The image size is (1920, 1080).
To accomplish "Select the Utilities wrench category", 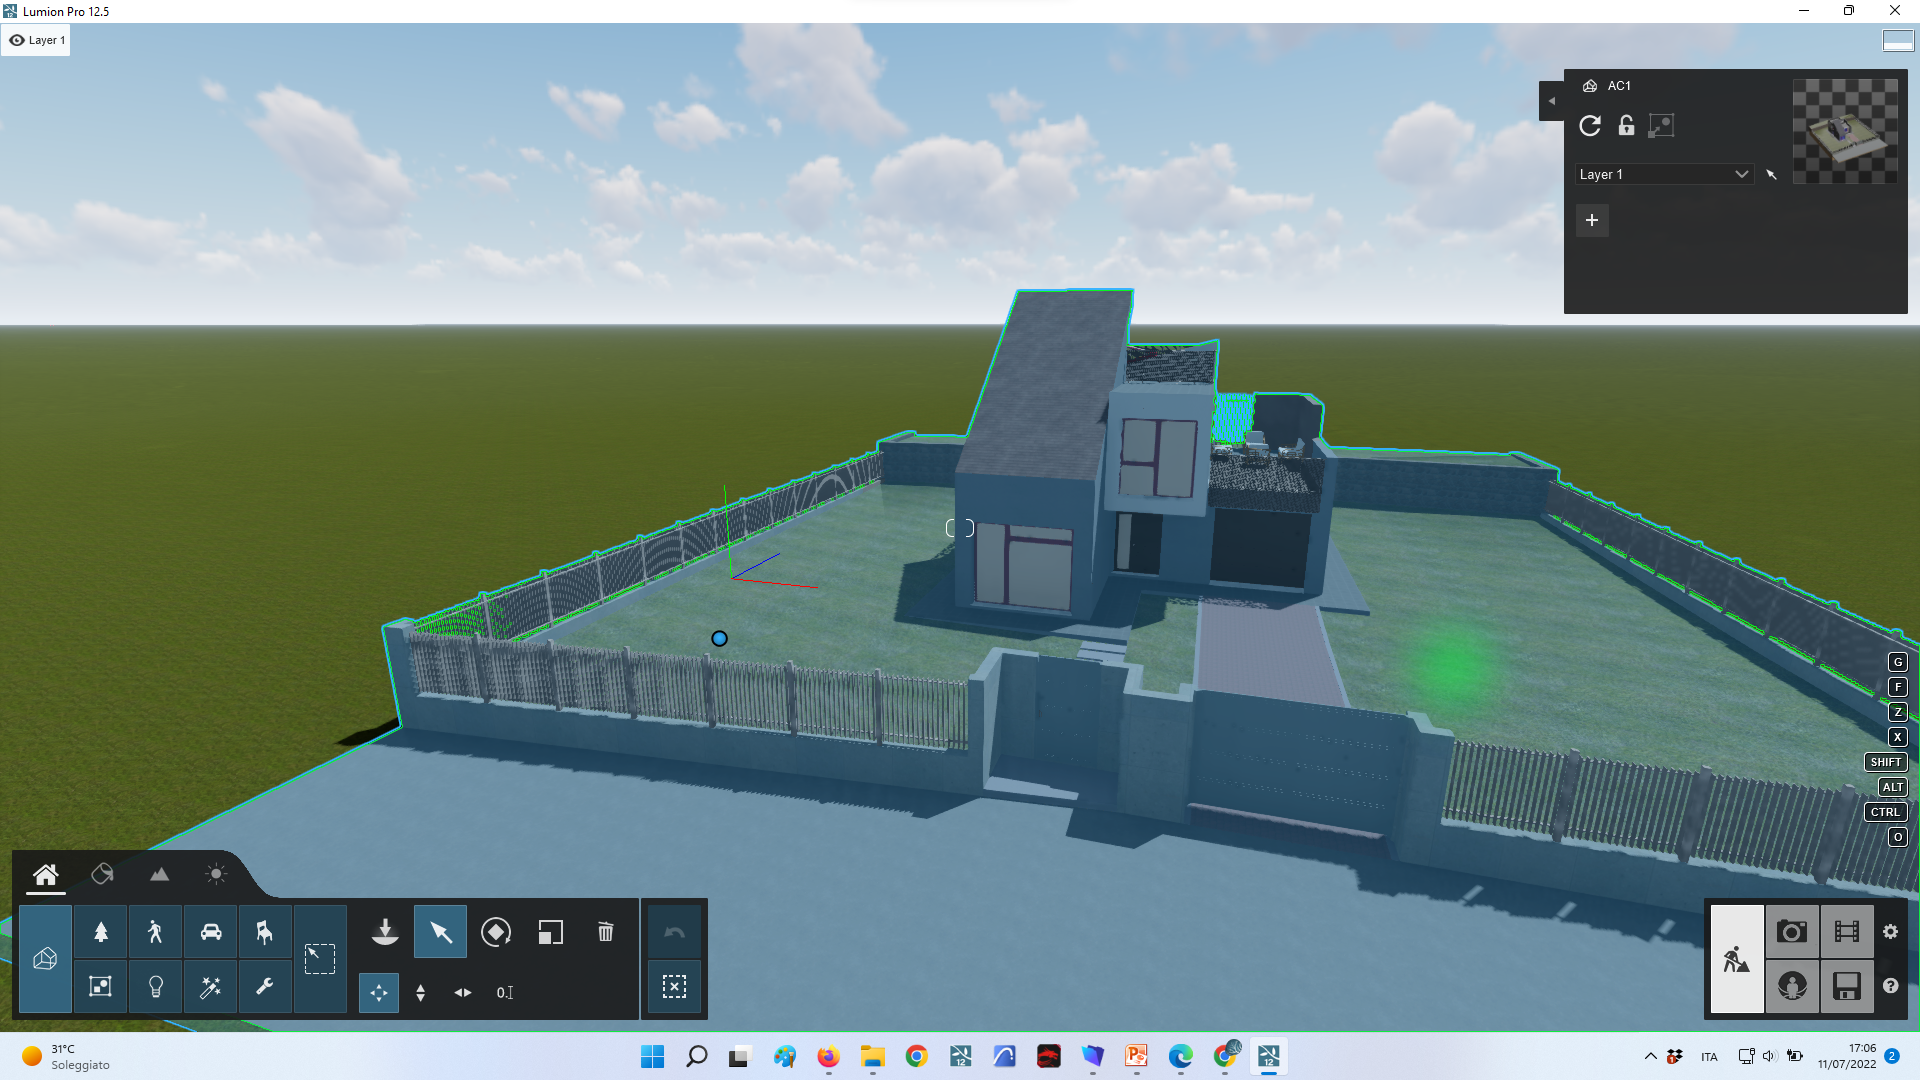I will [265, 987].
